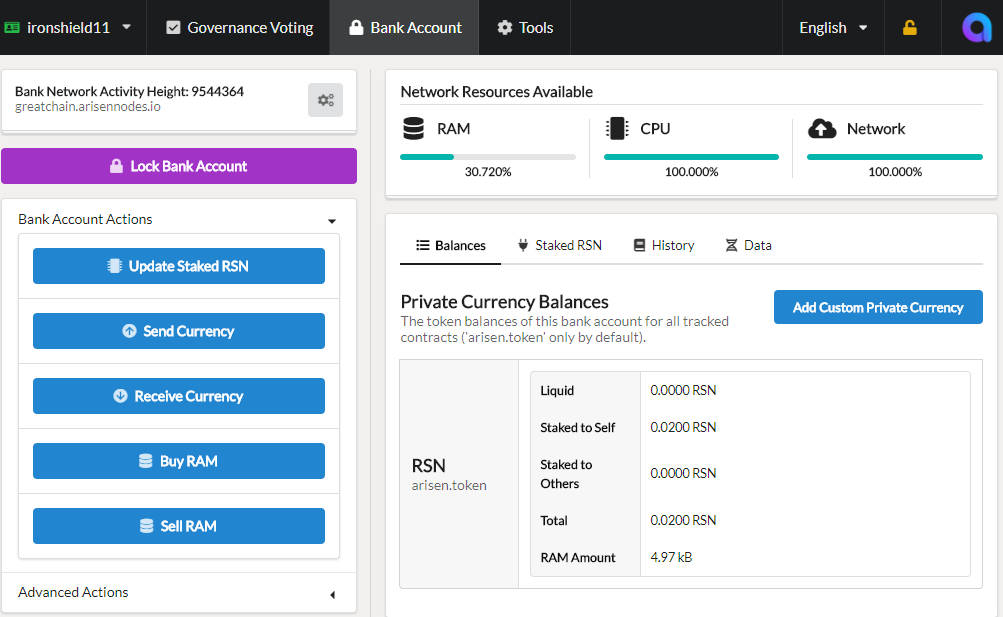1003x617 pixels.
Task: Click the RAM usage progress bar
Action: (488, 157)
